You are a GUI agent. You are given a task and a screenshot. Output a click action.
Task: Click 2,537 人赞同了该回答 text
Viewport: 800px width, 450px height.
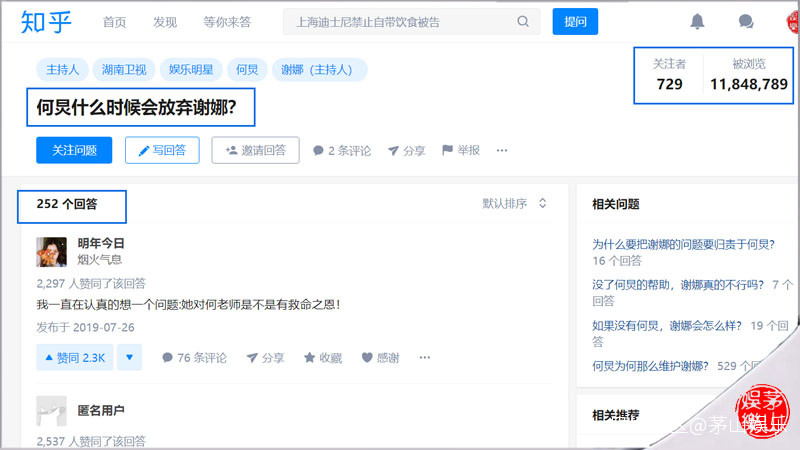pos(91,441)
